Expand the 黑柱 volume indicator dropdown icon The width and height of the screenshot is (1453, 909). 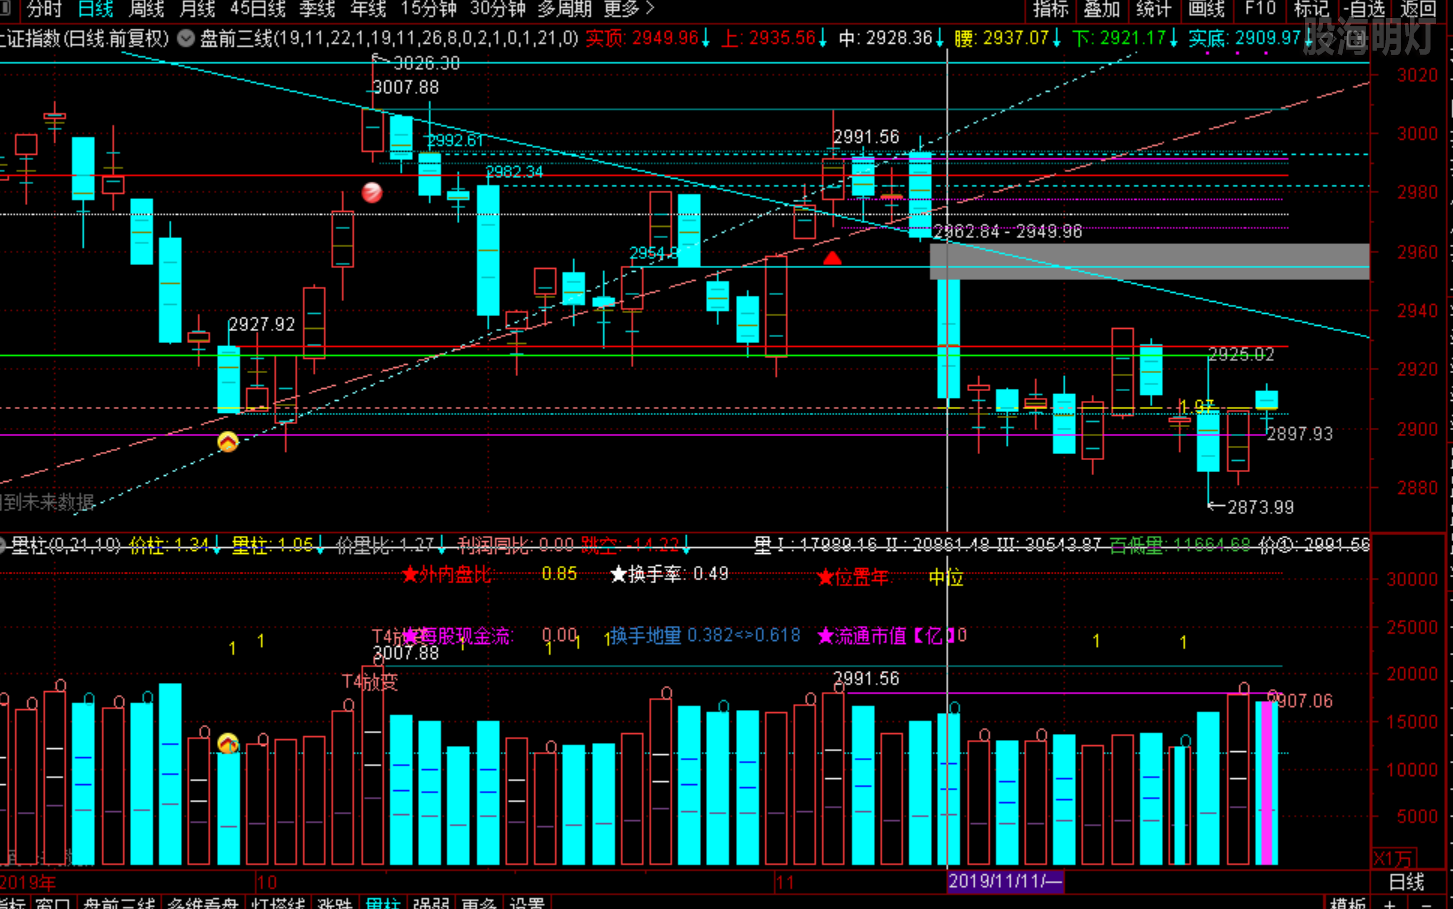coord(2,545)
